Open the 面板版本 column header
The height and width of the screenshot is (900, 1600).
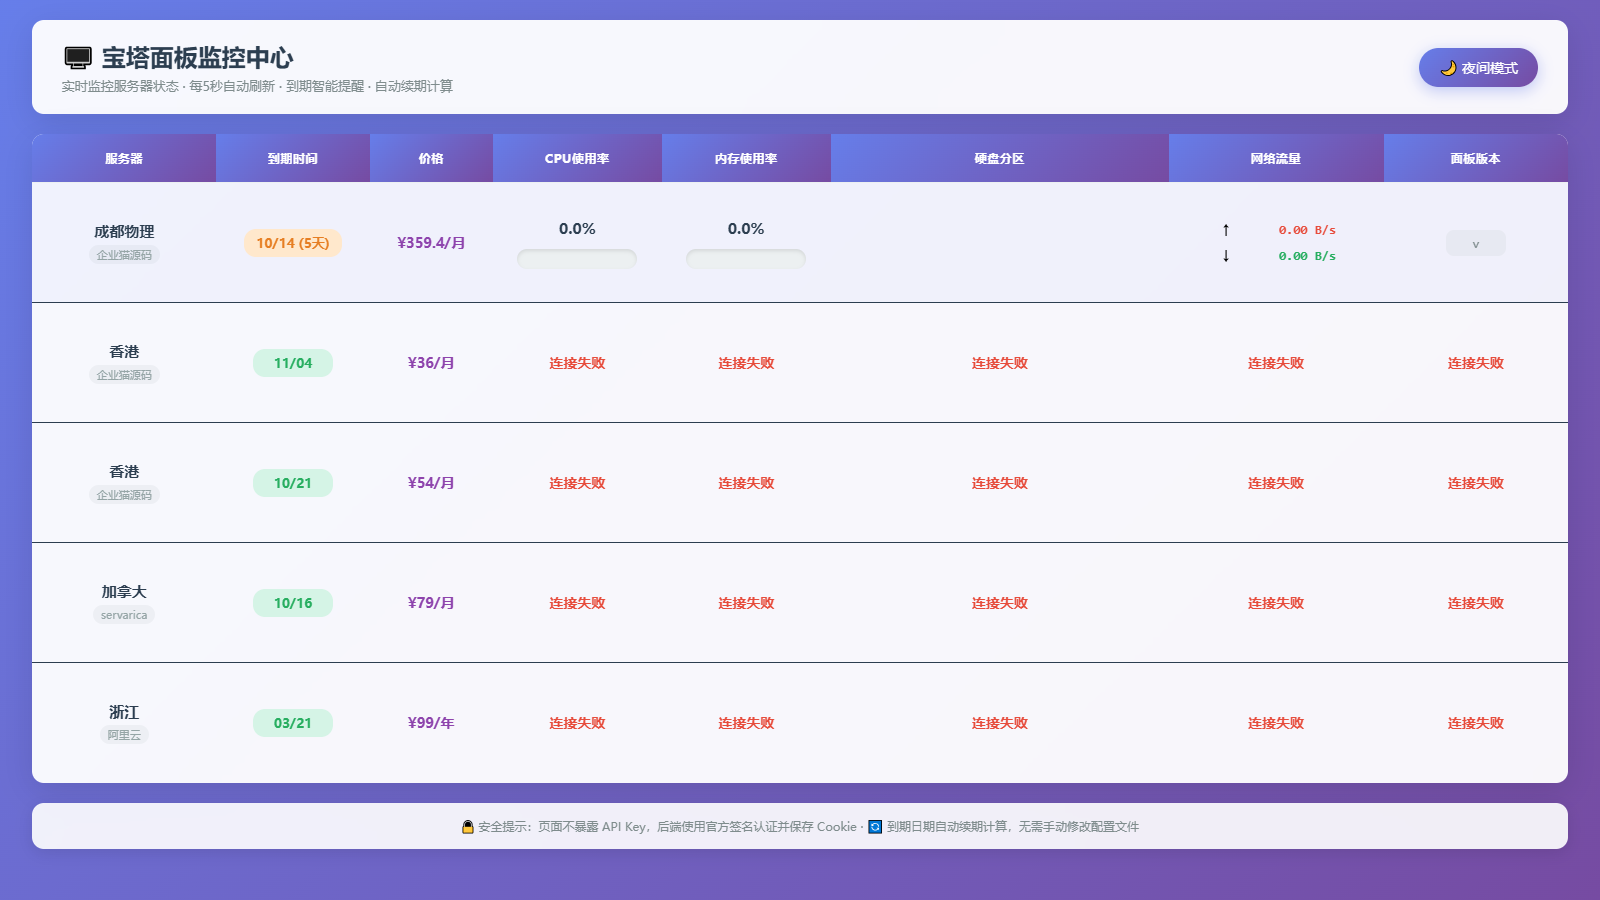[1475, 159]
